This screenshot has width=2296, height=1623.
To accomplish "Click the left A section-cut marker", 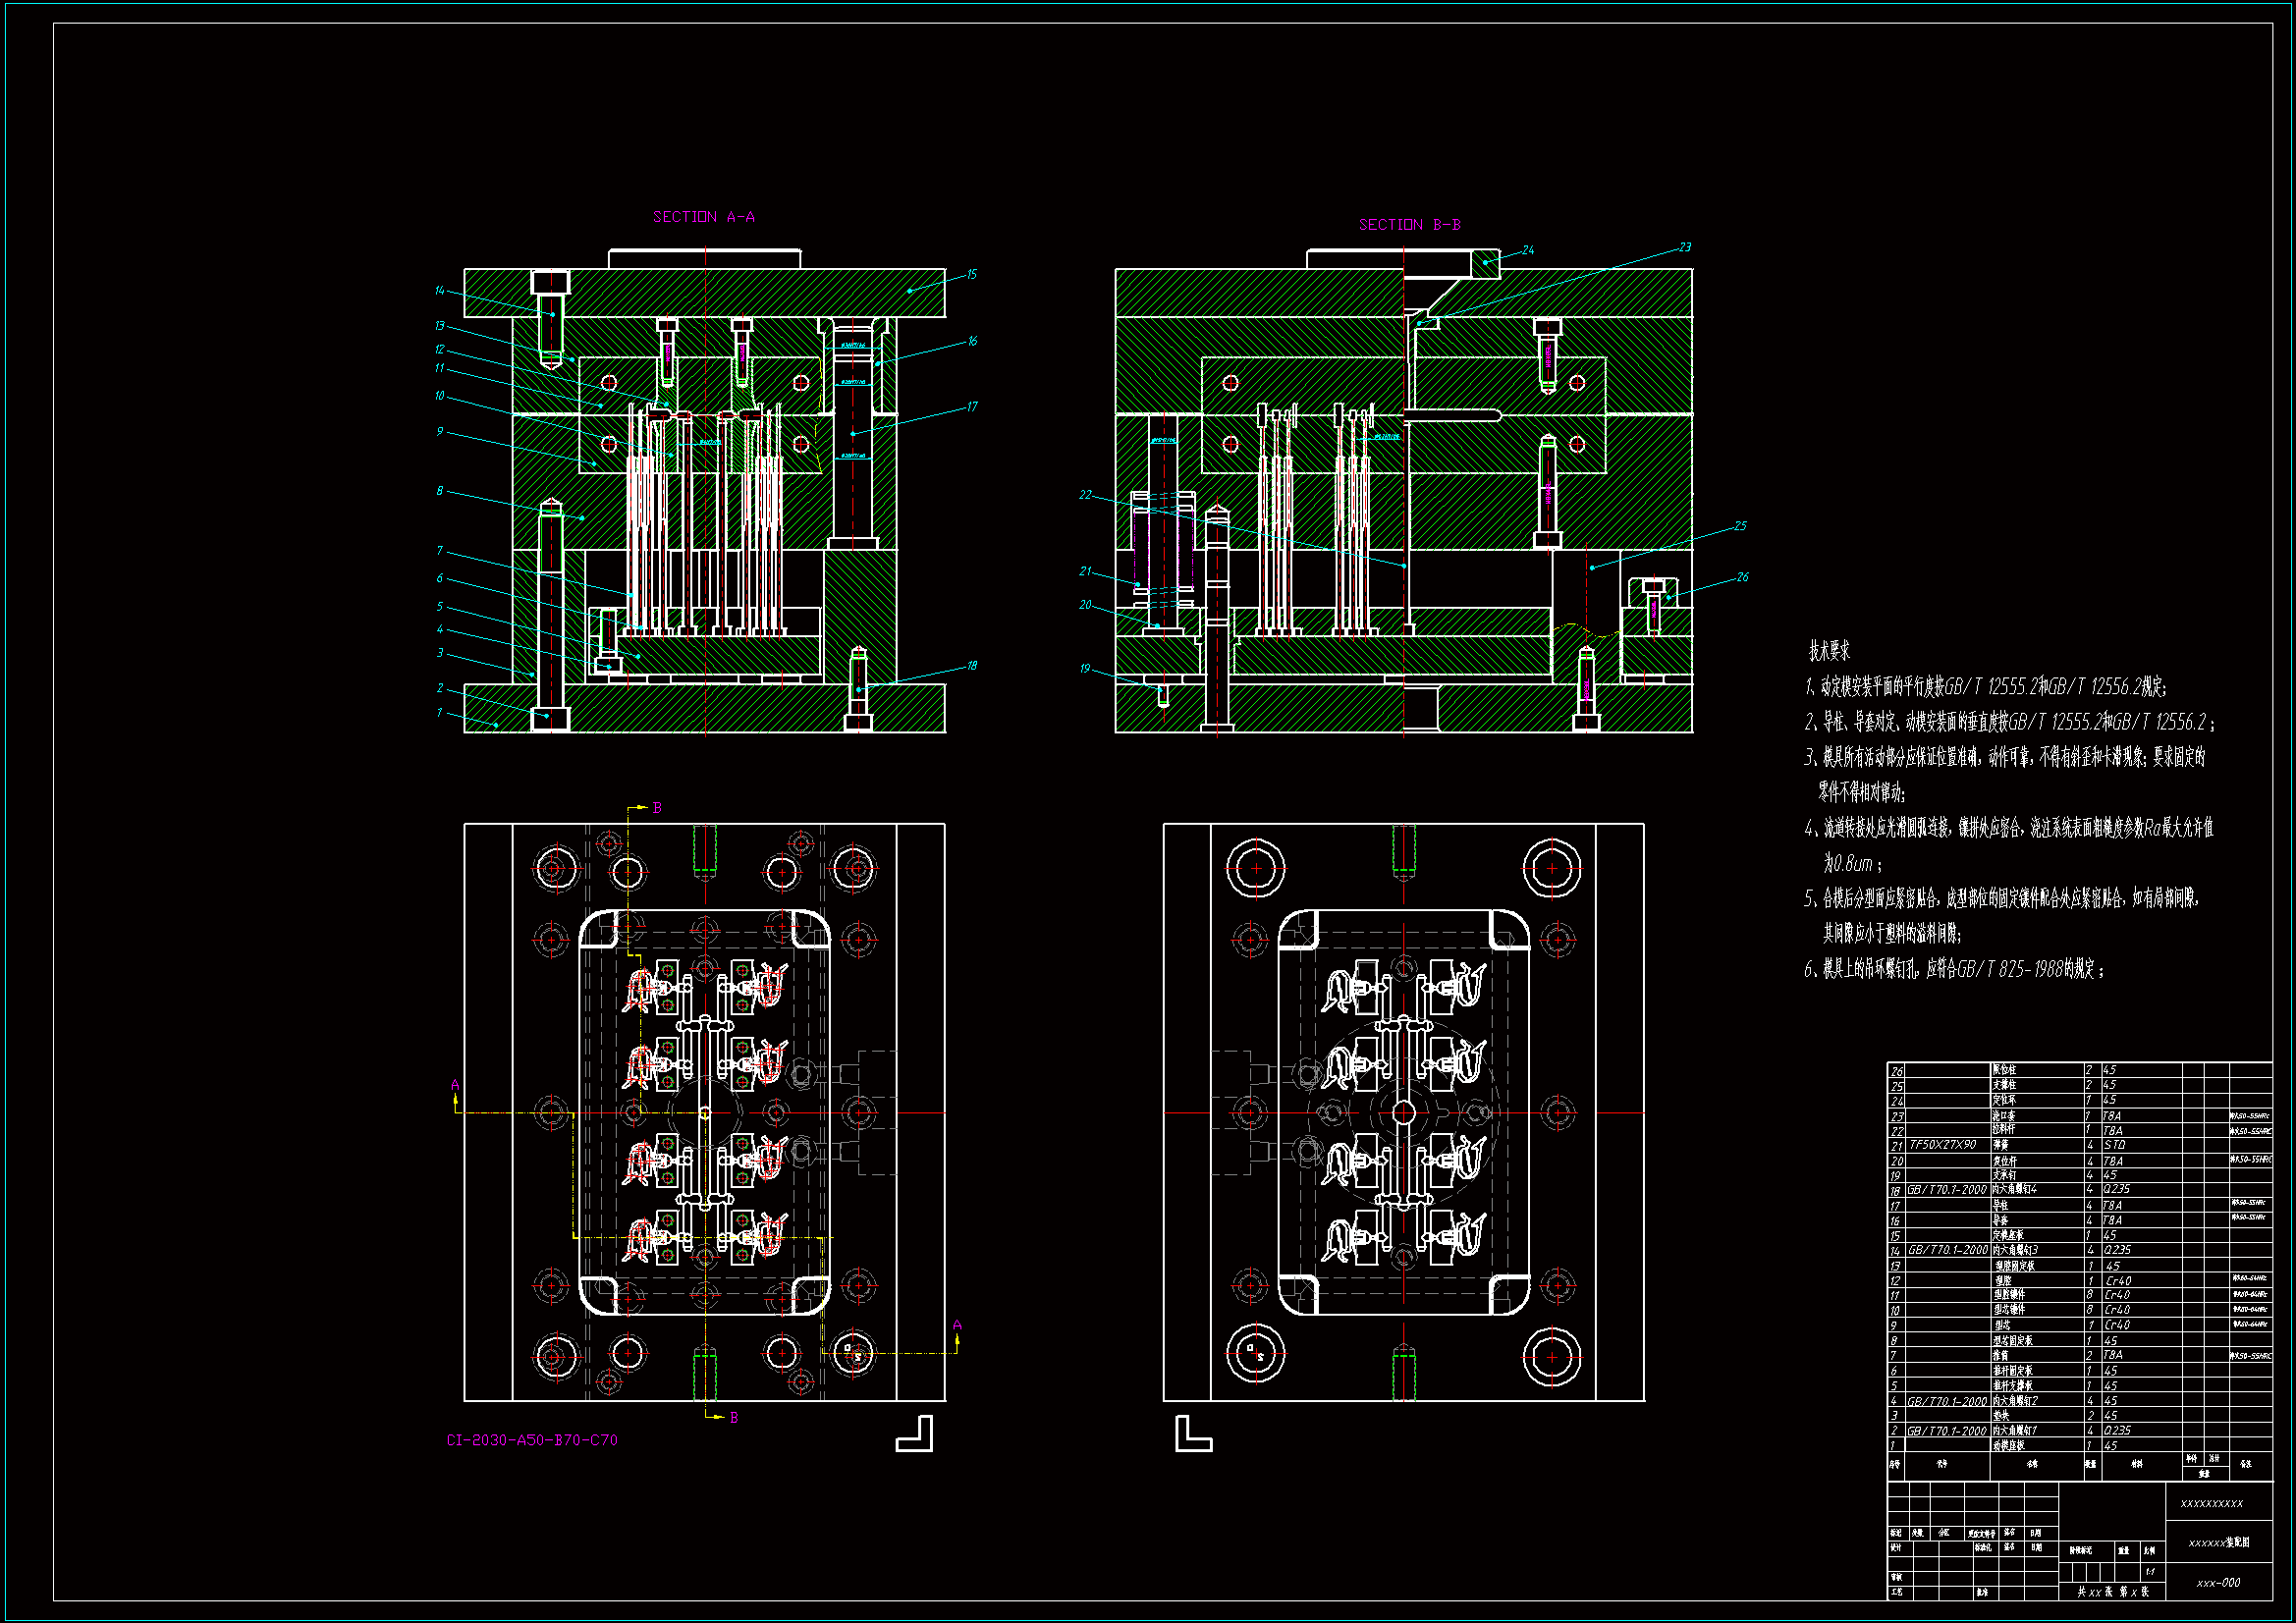I will click(455, 1085).
